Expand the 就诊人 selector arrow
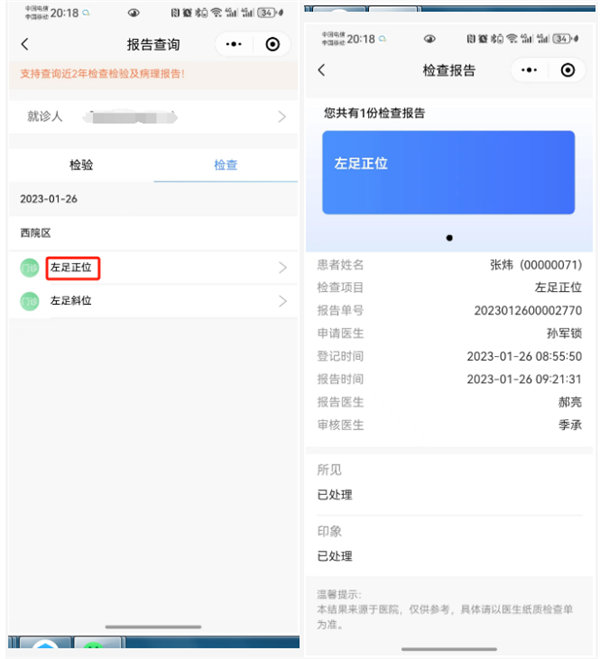Image resolution: width=600 pixels, height=659 pixels. point(282,116)
